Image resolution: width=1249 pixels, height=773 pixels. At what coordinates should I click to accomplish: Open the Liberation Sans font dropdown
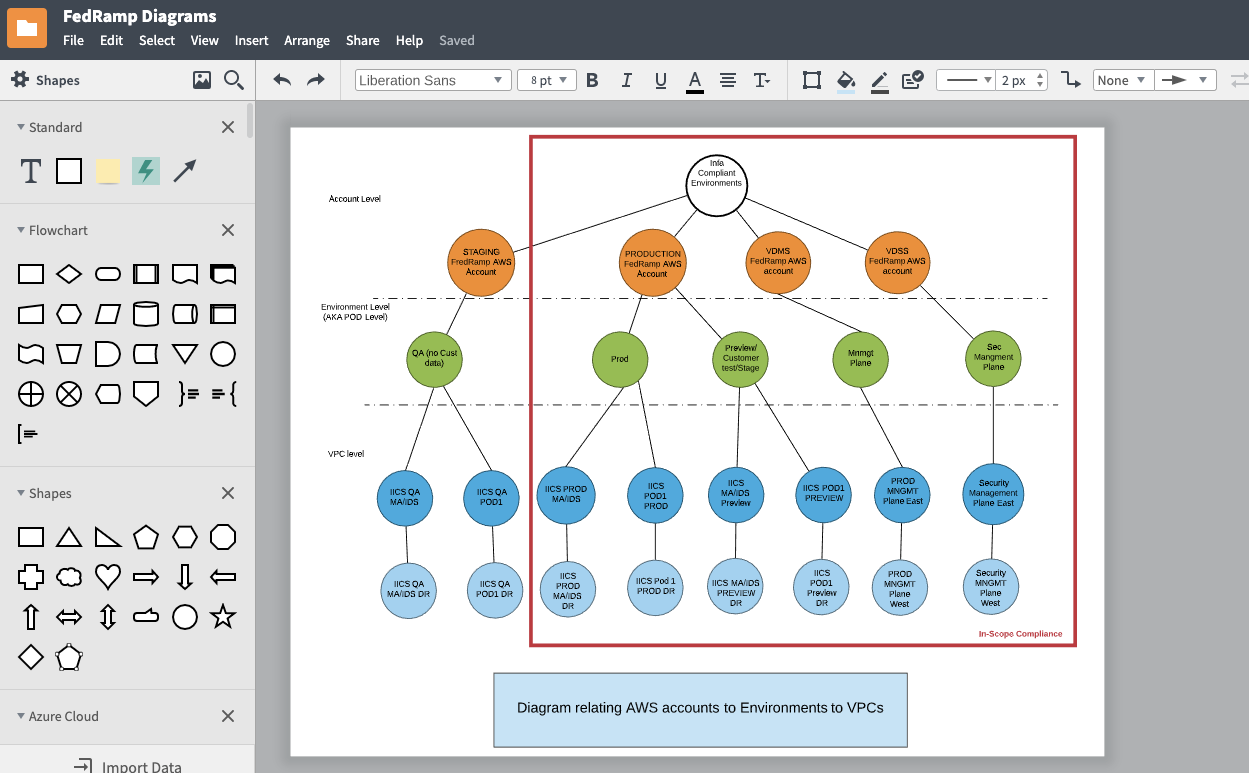coord(433,80)
